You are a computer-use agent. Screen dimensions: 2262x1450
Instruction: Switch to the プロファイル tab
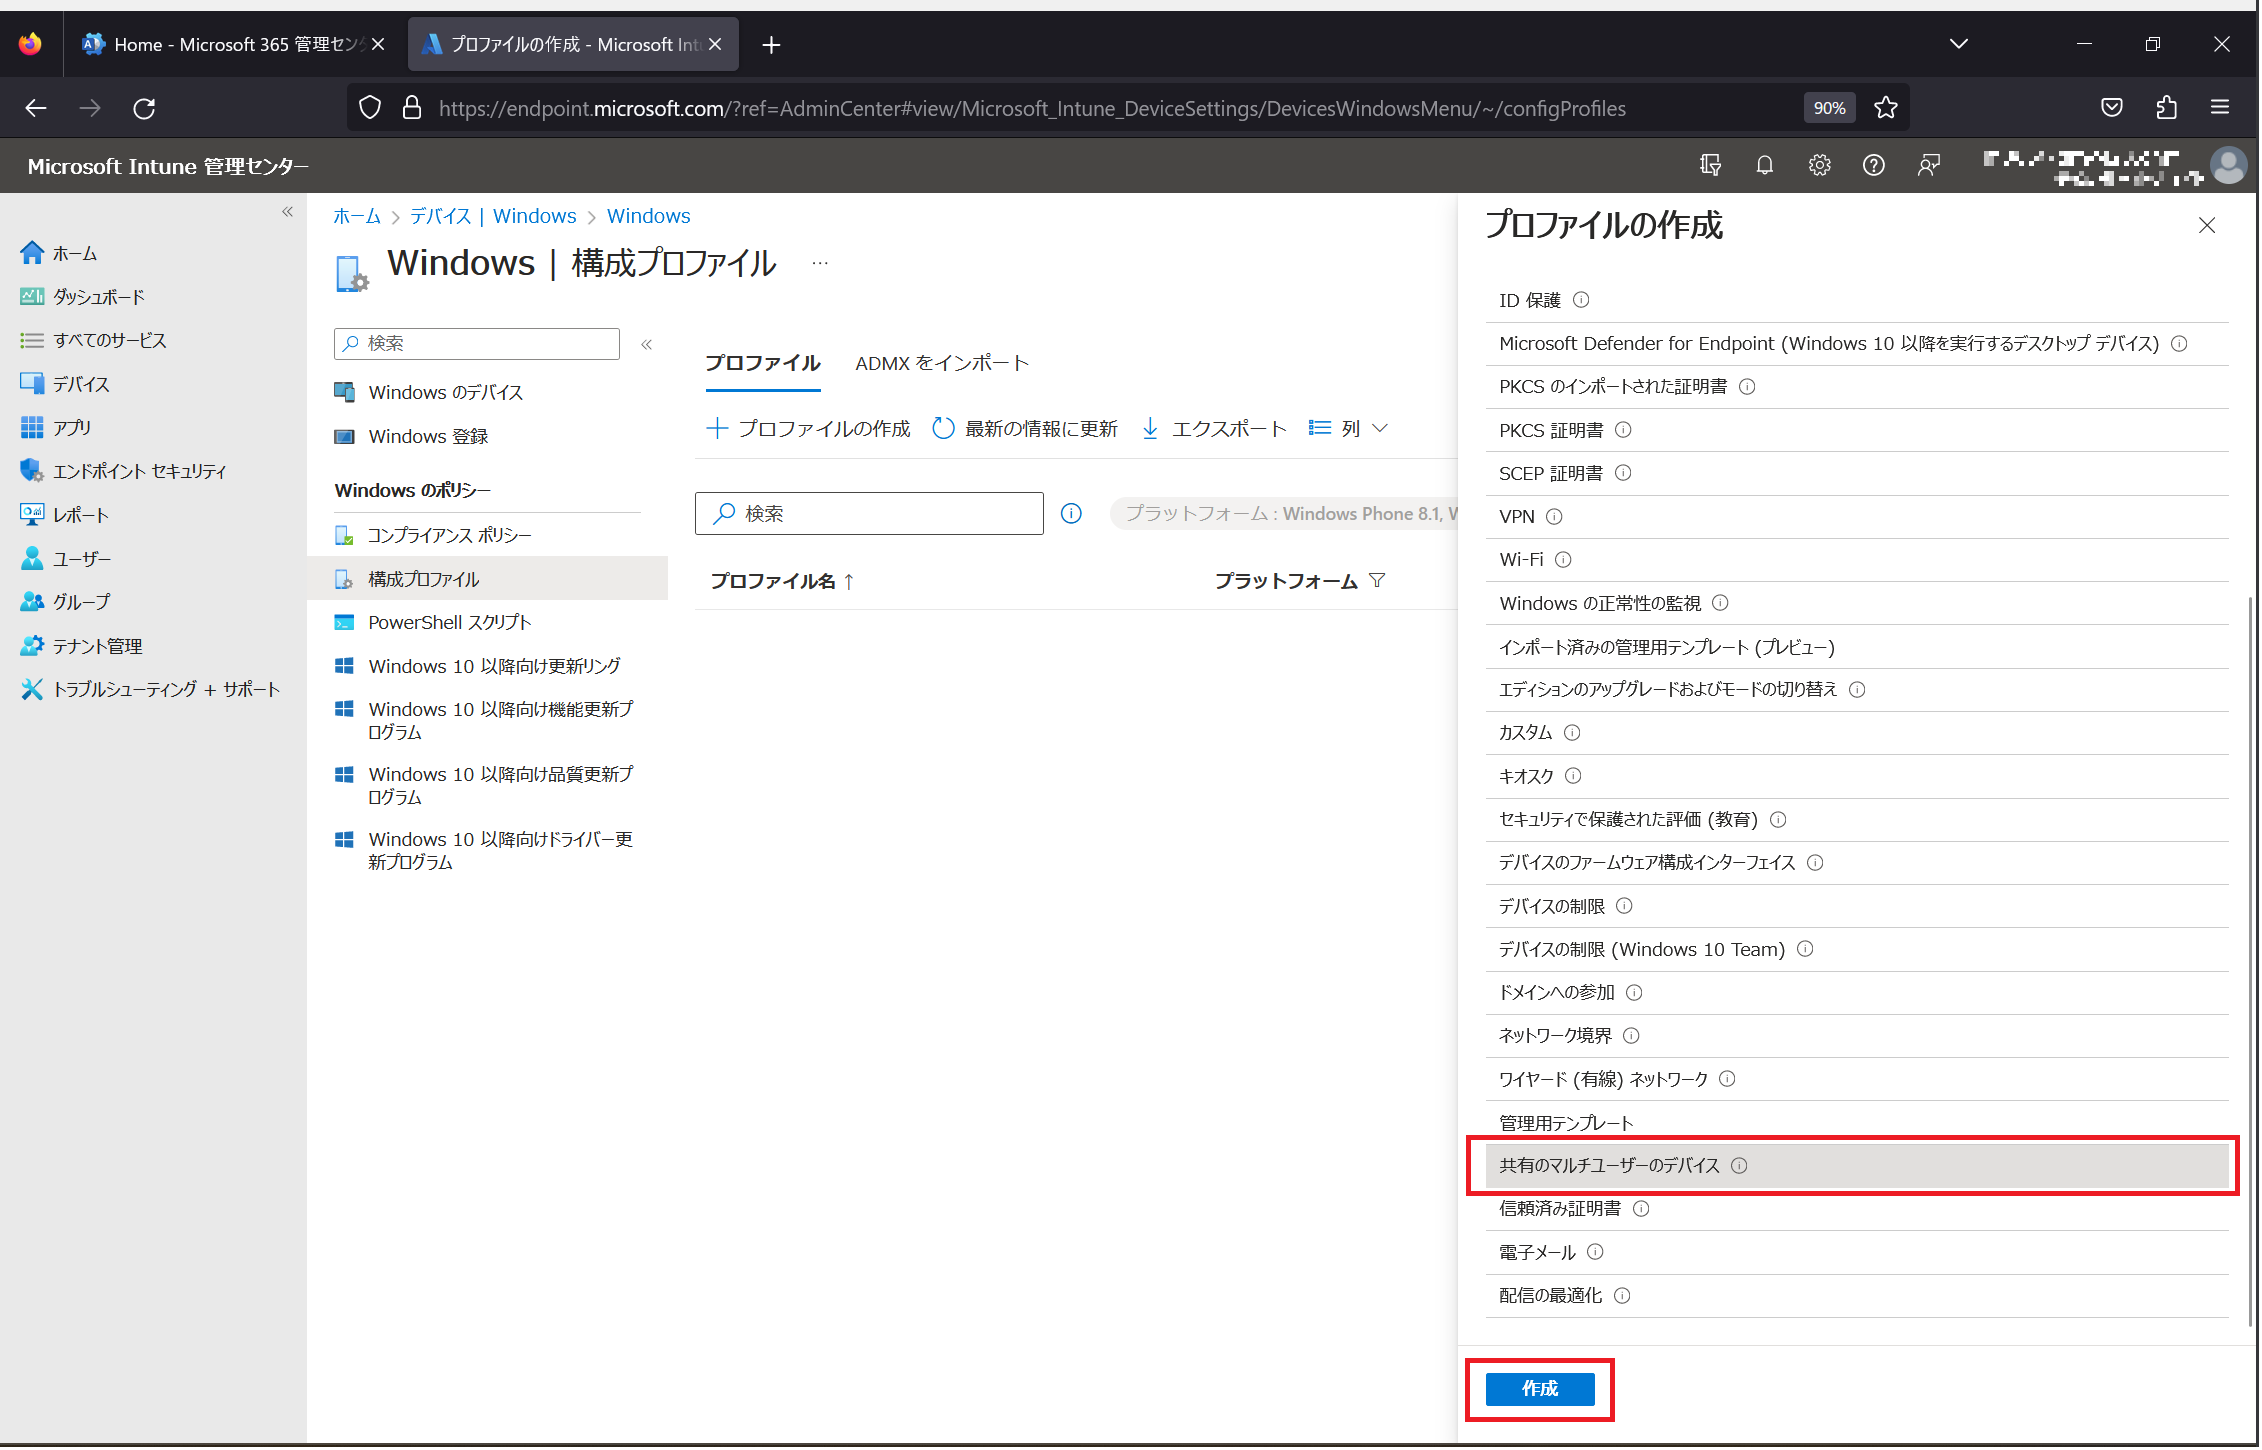[x=763, y=364]
